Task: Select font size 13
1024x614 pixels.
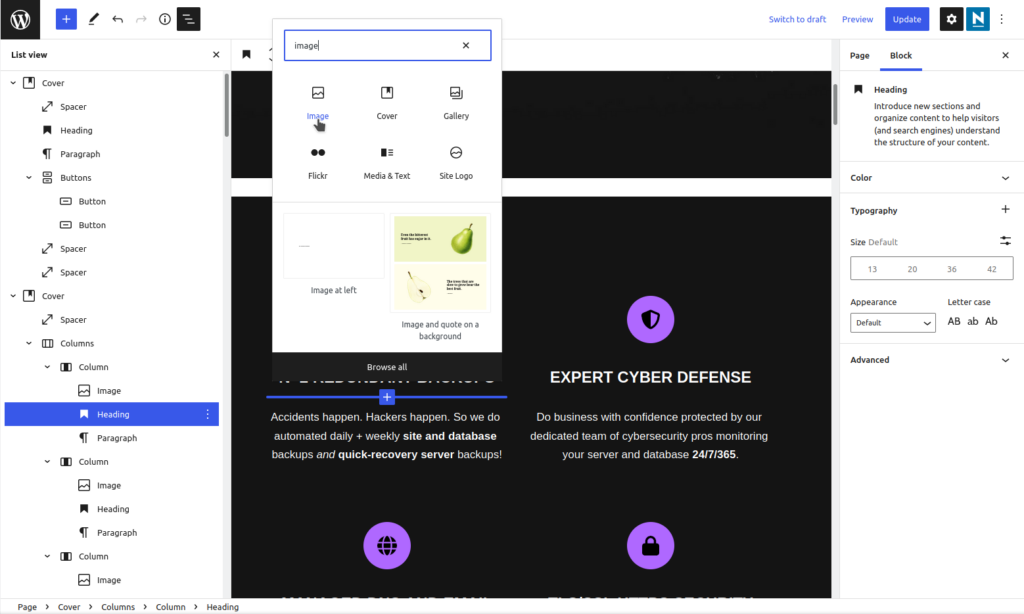Action: point(872,268)
